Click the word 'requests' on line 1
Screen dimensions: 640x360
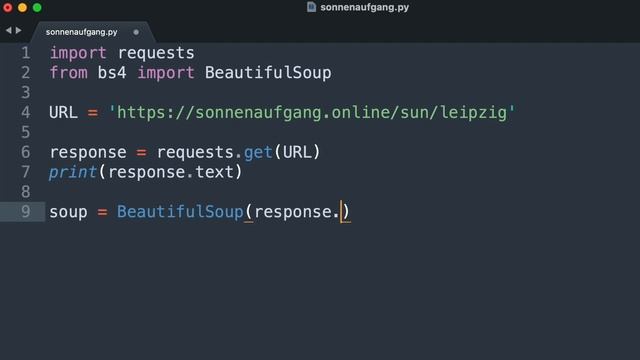coord(156,53)
